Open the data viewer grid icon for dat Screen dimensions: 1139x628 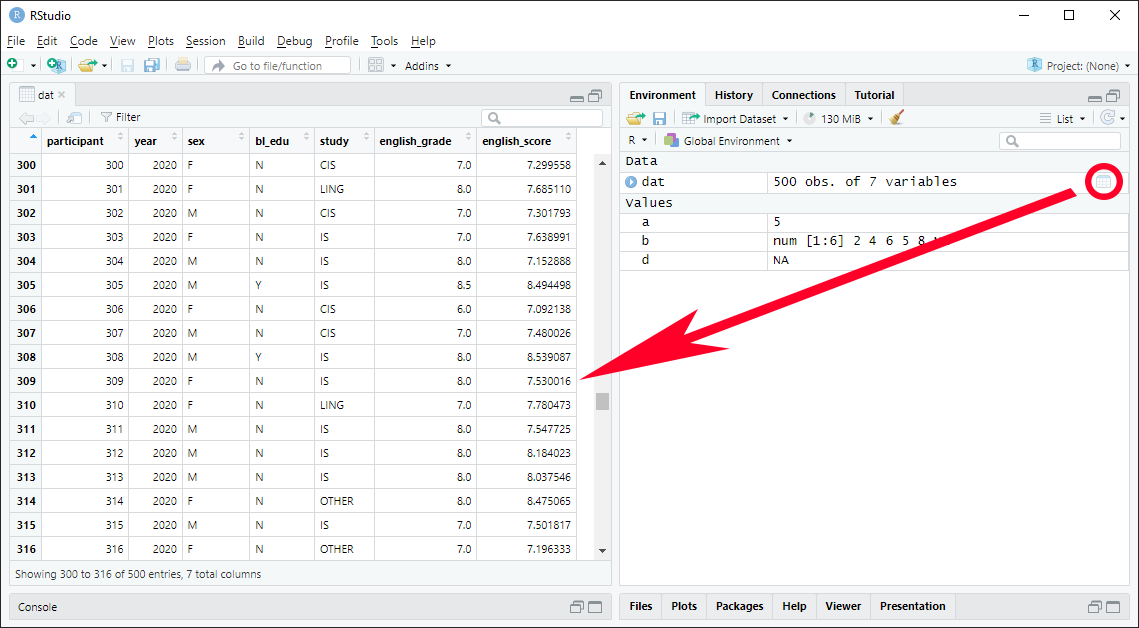pos(1103,182)
